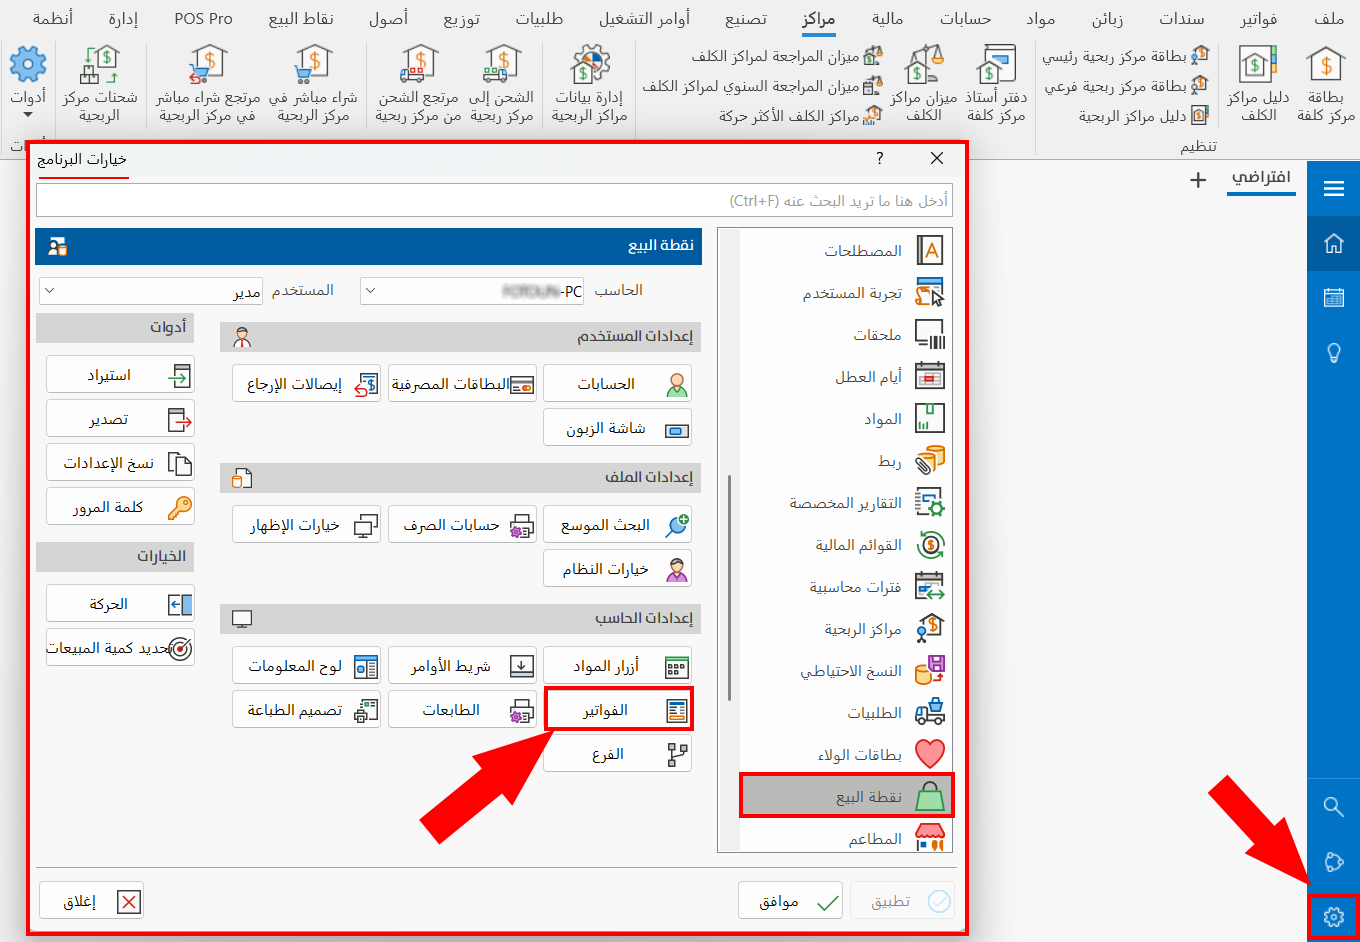Image resolution: width=1360 pixels, height=942 pixels.
Task: Click the Ctrl+F search field
Action: 494,200
